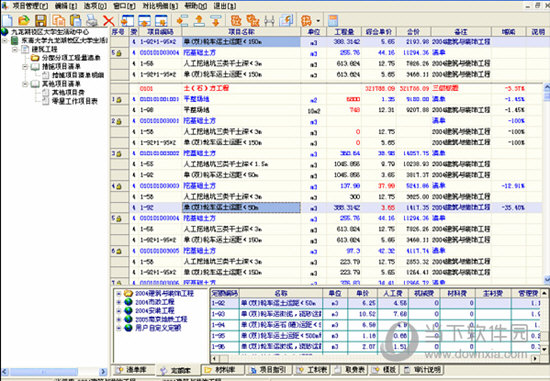Expand the 2004安装工程 quota node
The width and height of the screenshot is (550, 381).
point(119,310)
